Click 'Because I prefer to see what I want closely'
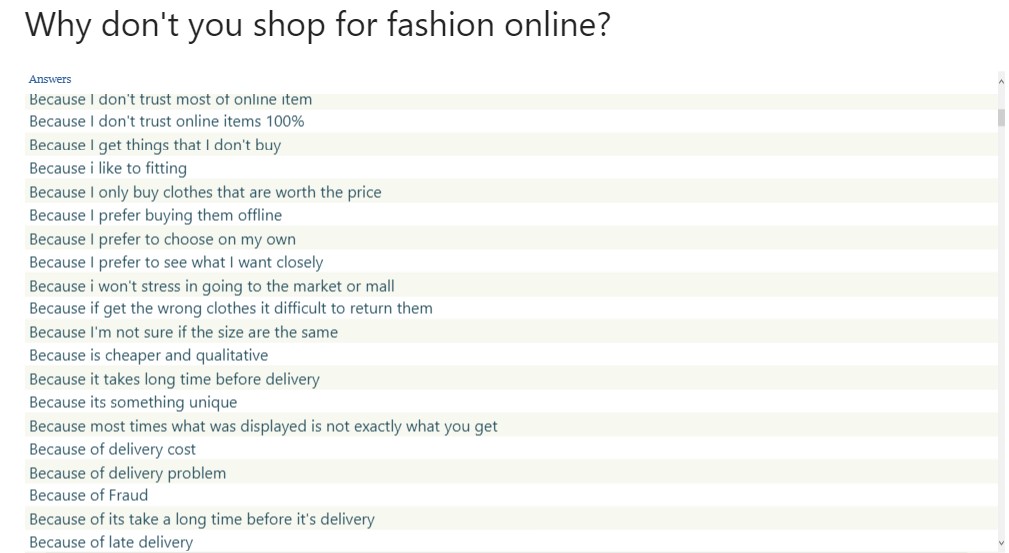The width and height of the screenshot is (1009, 553). pos(176,262)
